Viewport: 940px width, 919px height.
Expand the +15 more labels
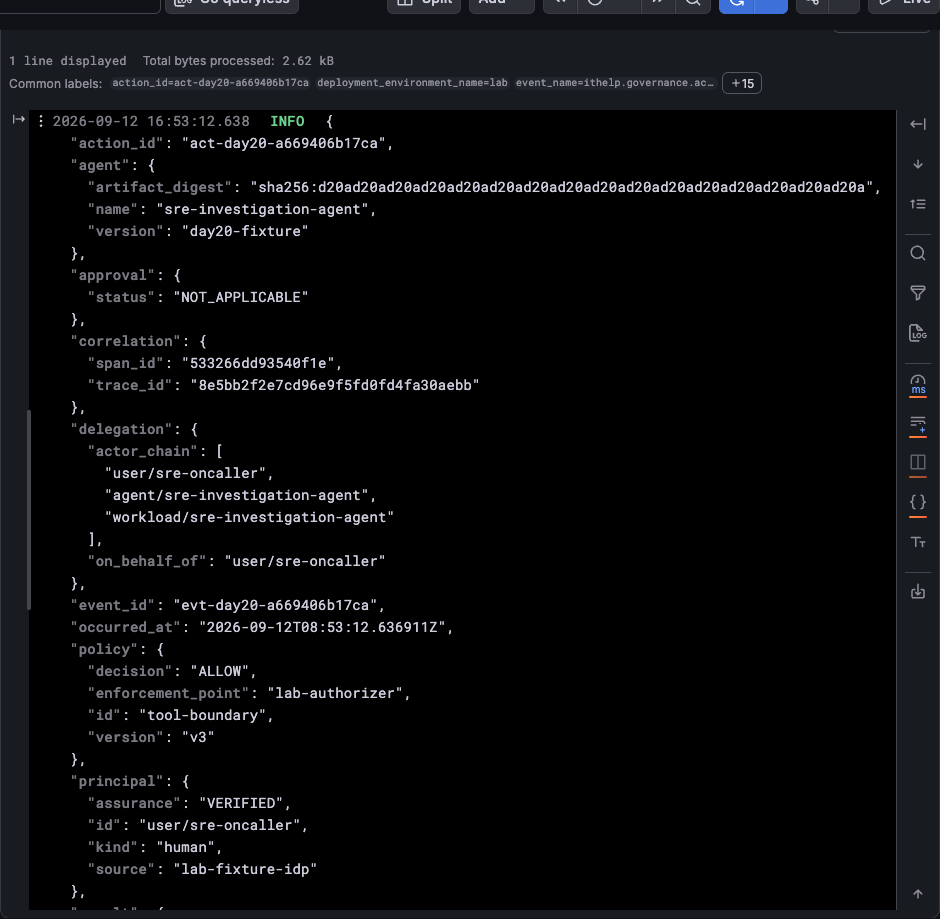[x=742, y=83]
